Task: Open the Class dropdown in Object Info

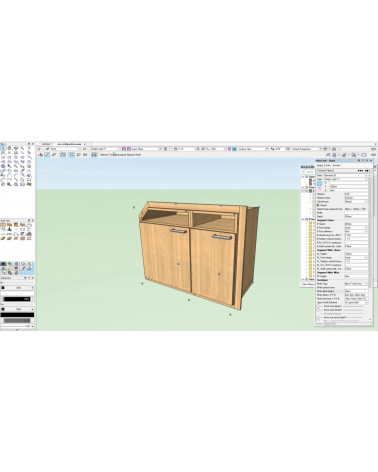Action: (346, 175)
